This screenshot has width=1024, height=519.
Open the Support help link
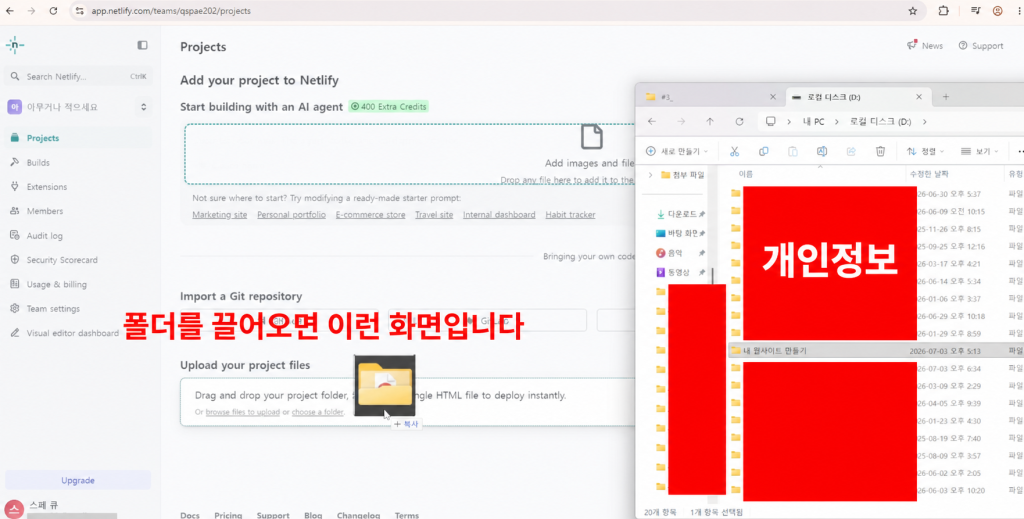point(980,46)
